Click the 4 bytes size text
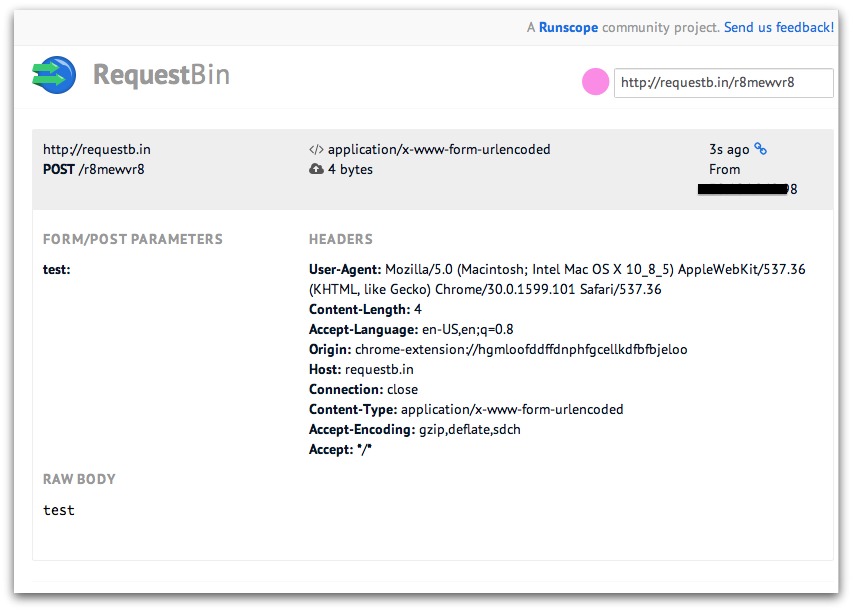 (350, 169)
